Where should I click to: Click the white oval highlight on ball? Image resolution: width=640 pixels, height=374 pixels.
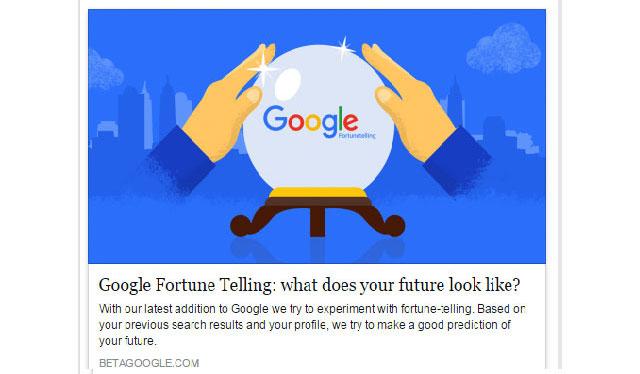[x=287, y=84]
